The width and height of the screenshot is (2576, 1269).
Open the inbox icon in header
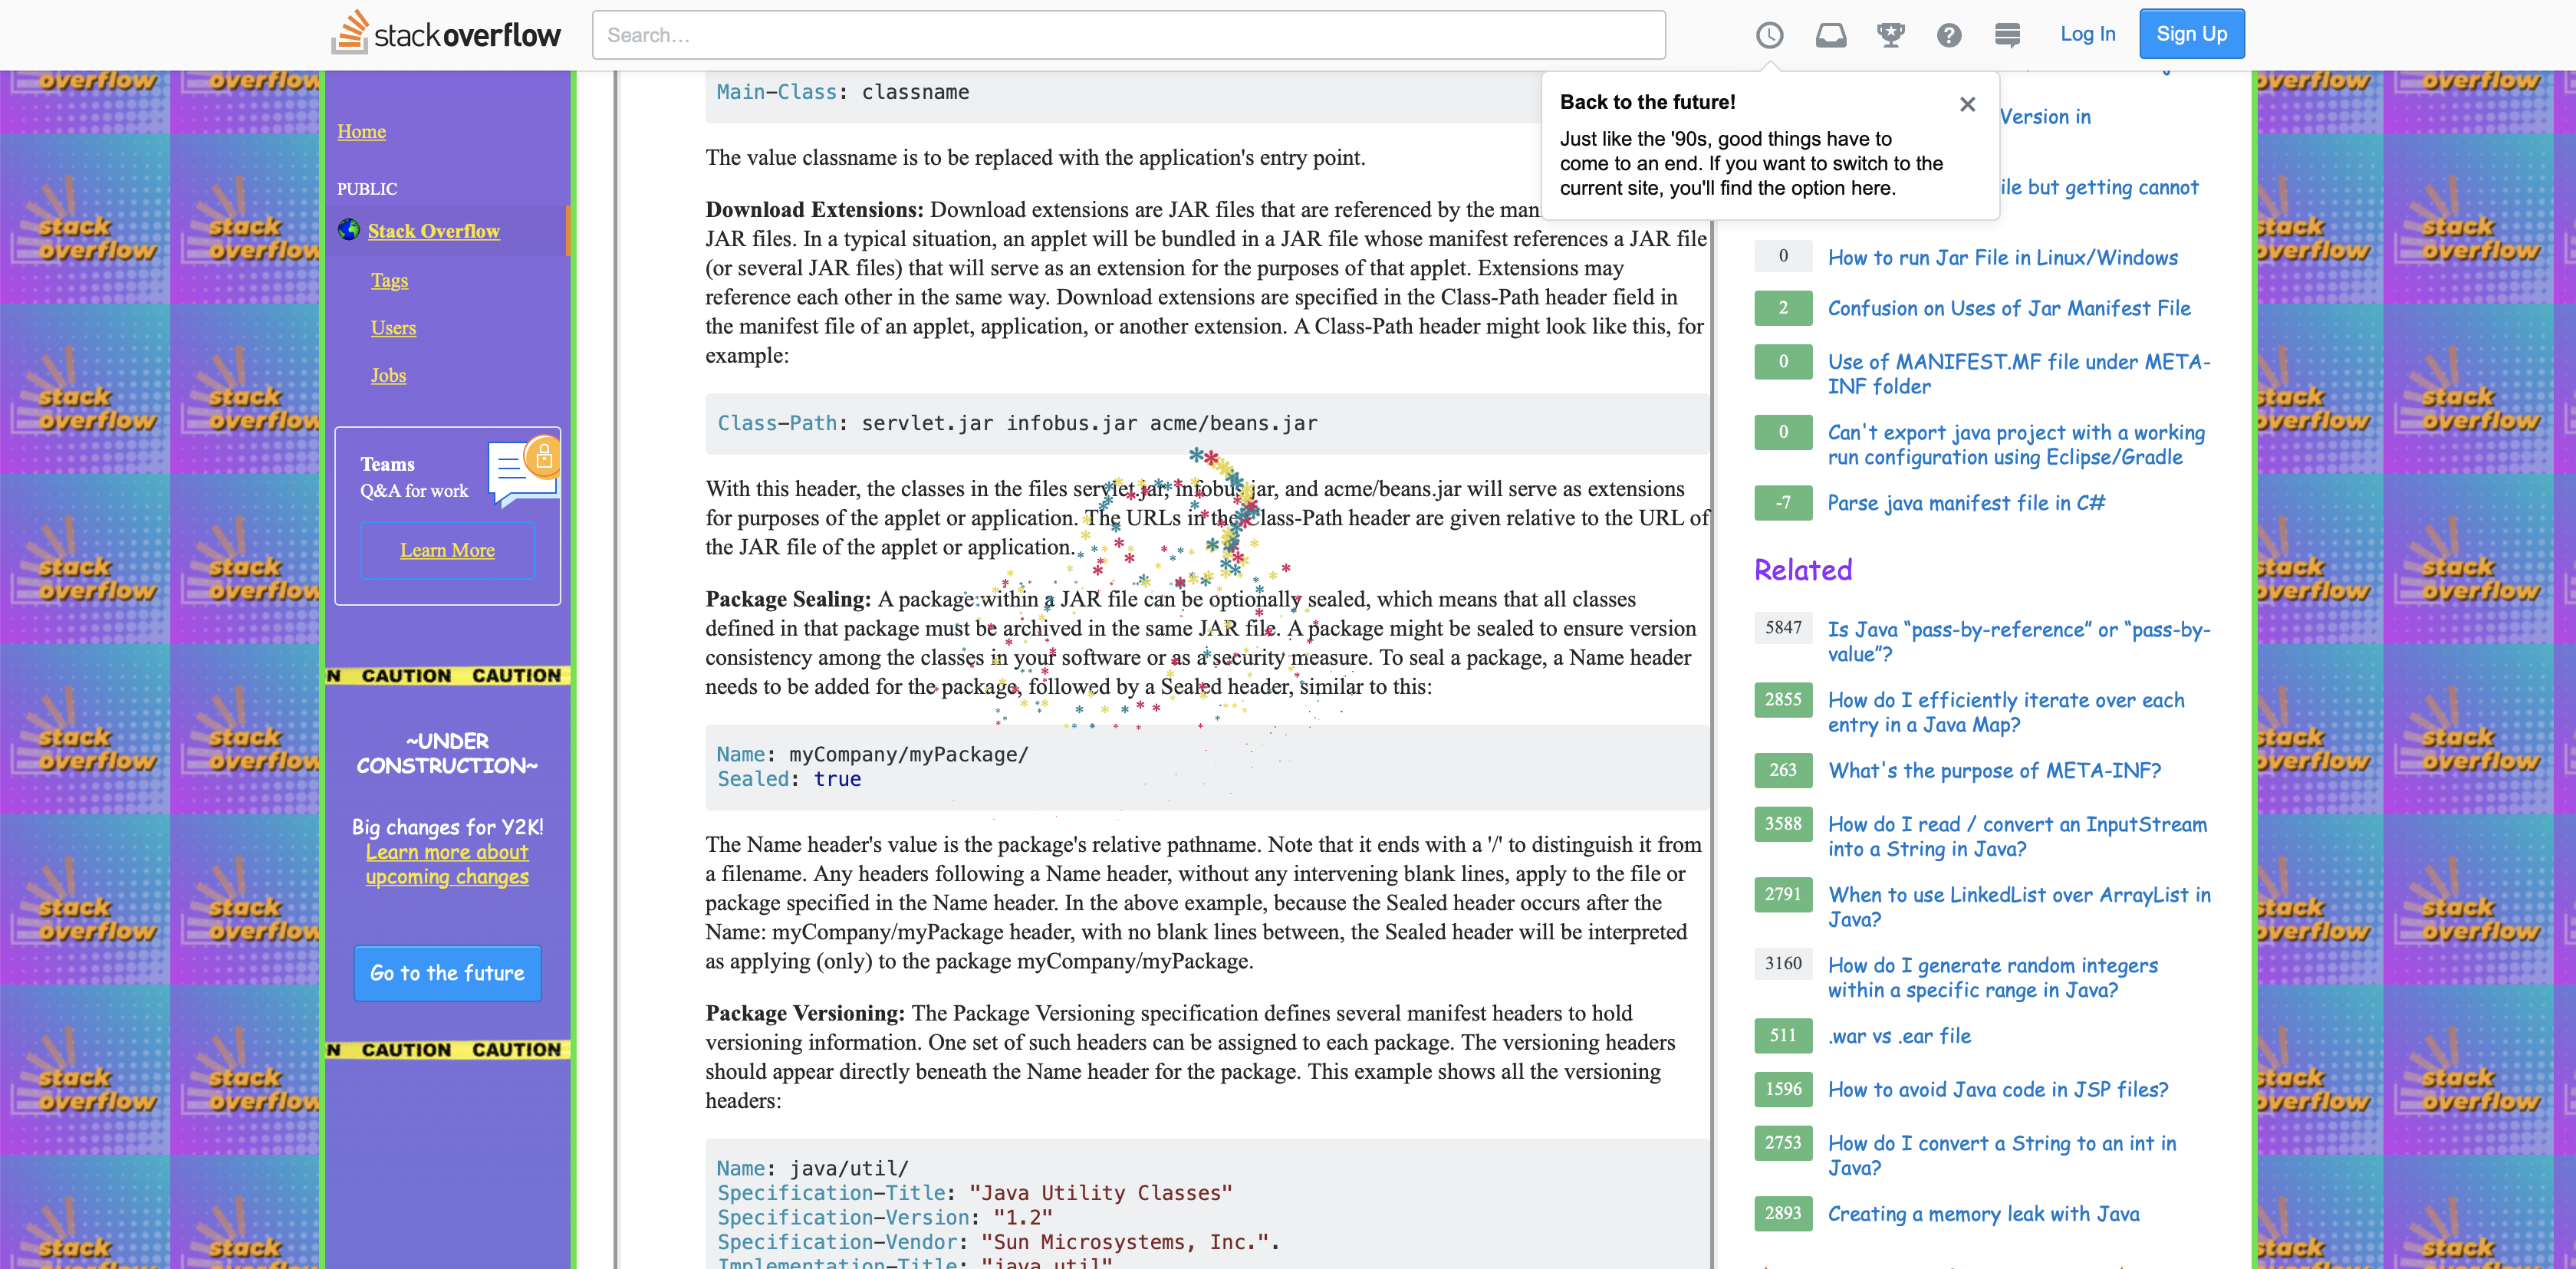coord(1830,35)
